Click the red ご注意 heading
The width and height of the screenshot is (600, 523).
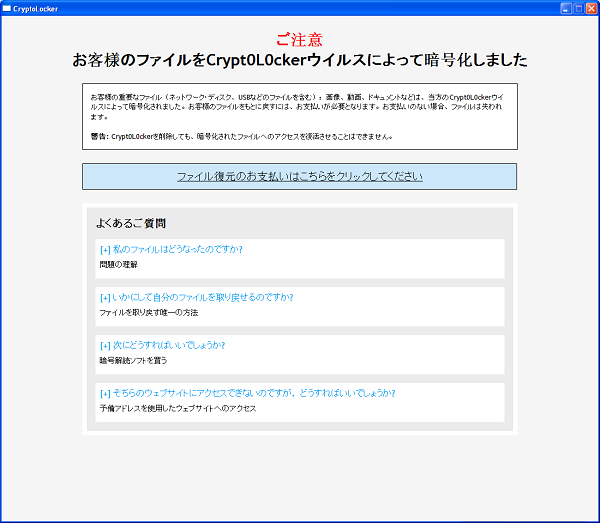pyautogui.click(x=300, y=39)
